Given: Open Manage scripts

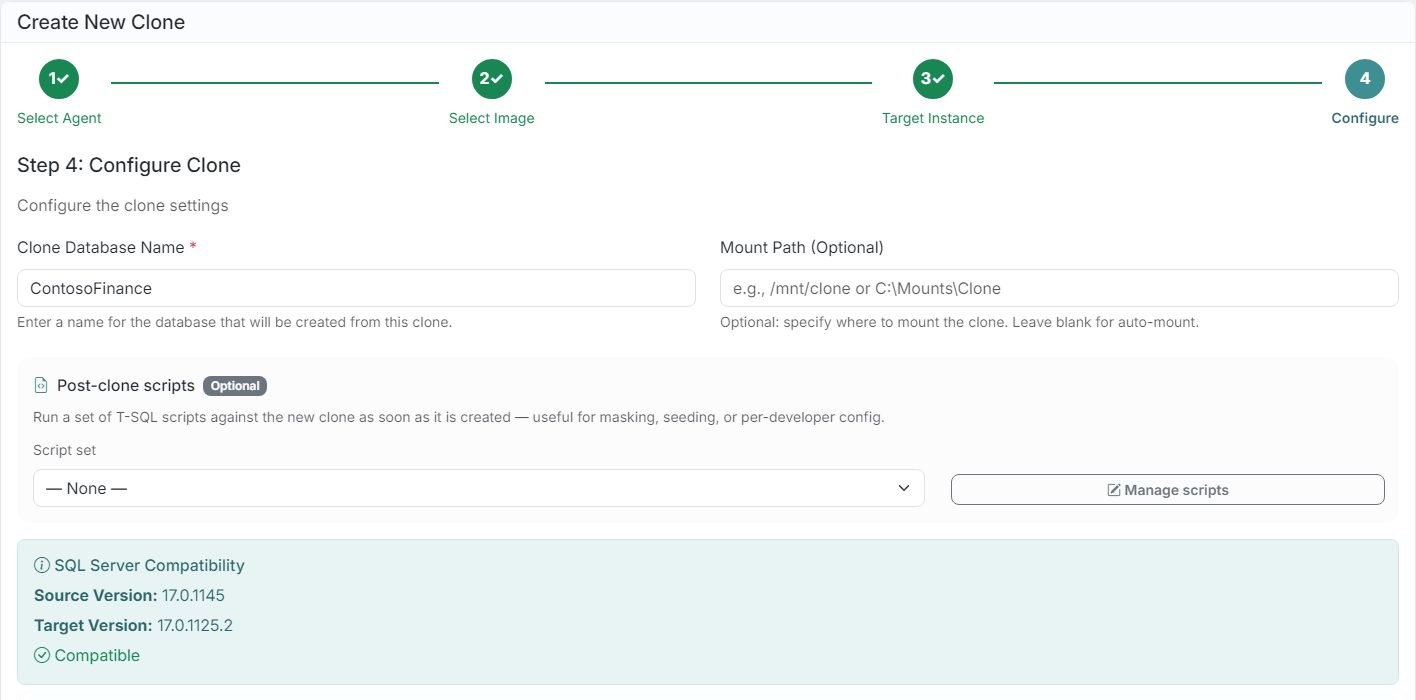Looking at the screenshot, I should (x=1168, y=490).
